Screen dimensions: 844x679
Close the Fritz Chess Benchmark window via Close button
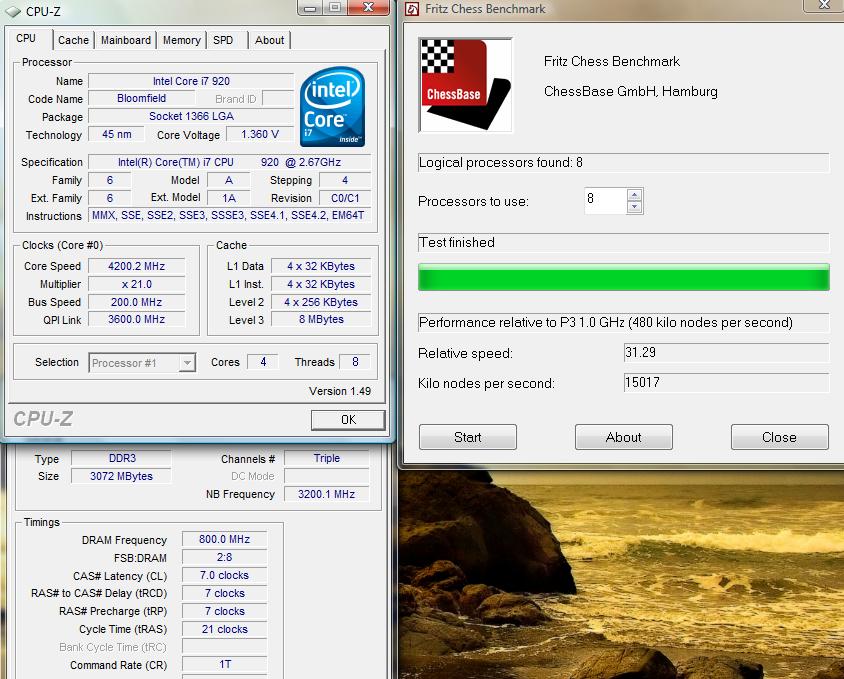pyautogui.click(x=779, y=437)
